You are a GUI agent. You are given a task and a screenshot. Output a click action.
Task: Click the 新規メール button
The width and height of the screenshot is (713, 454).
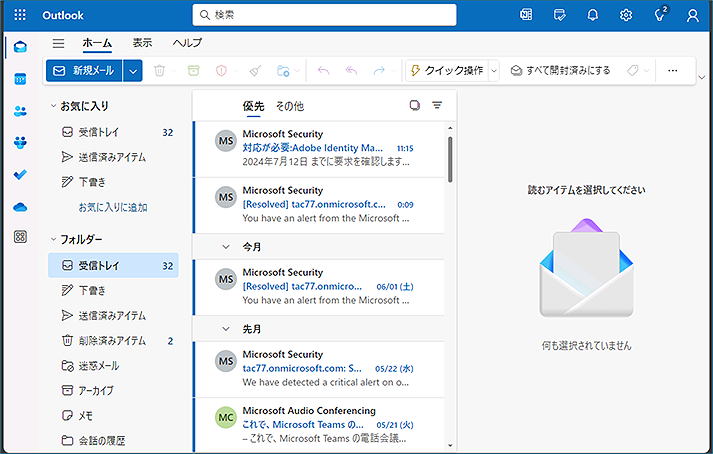tap(84, 71)
